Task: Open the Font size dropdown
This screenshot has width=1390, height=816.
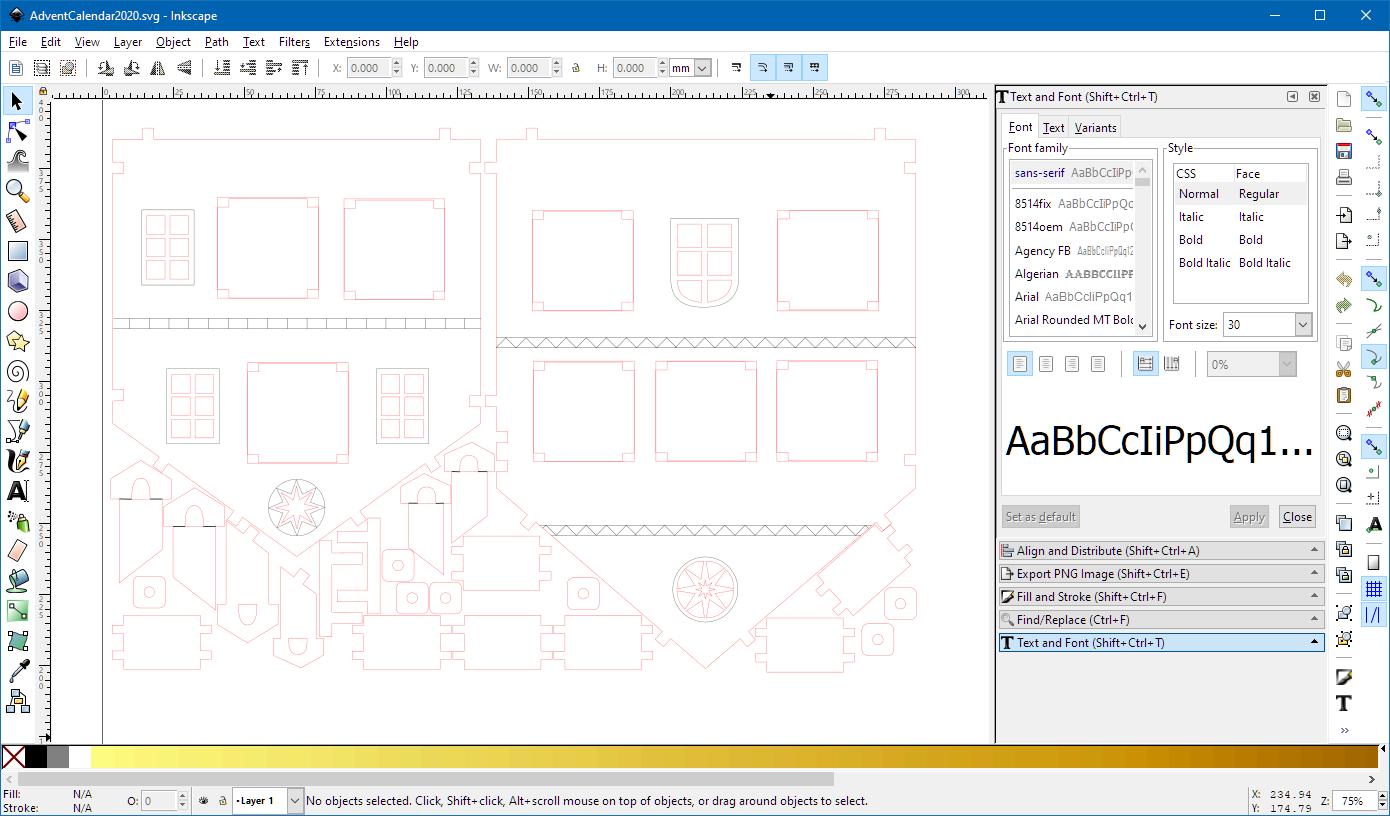Action: pos(1302,325)
